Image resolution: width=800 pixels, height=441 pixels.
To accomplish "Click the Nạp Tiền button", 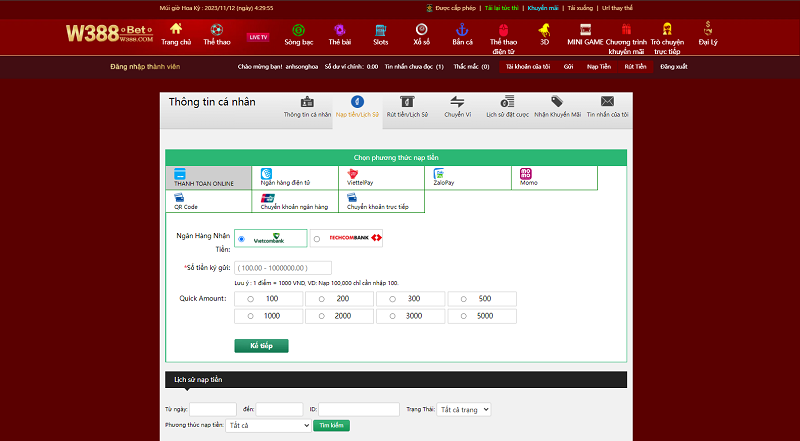I will [599, 67].
